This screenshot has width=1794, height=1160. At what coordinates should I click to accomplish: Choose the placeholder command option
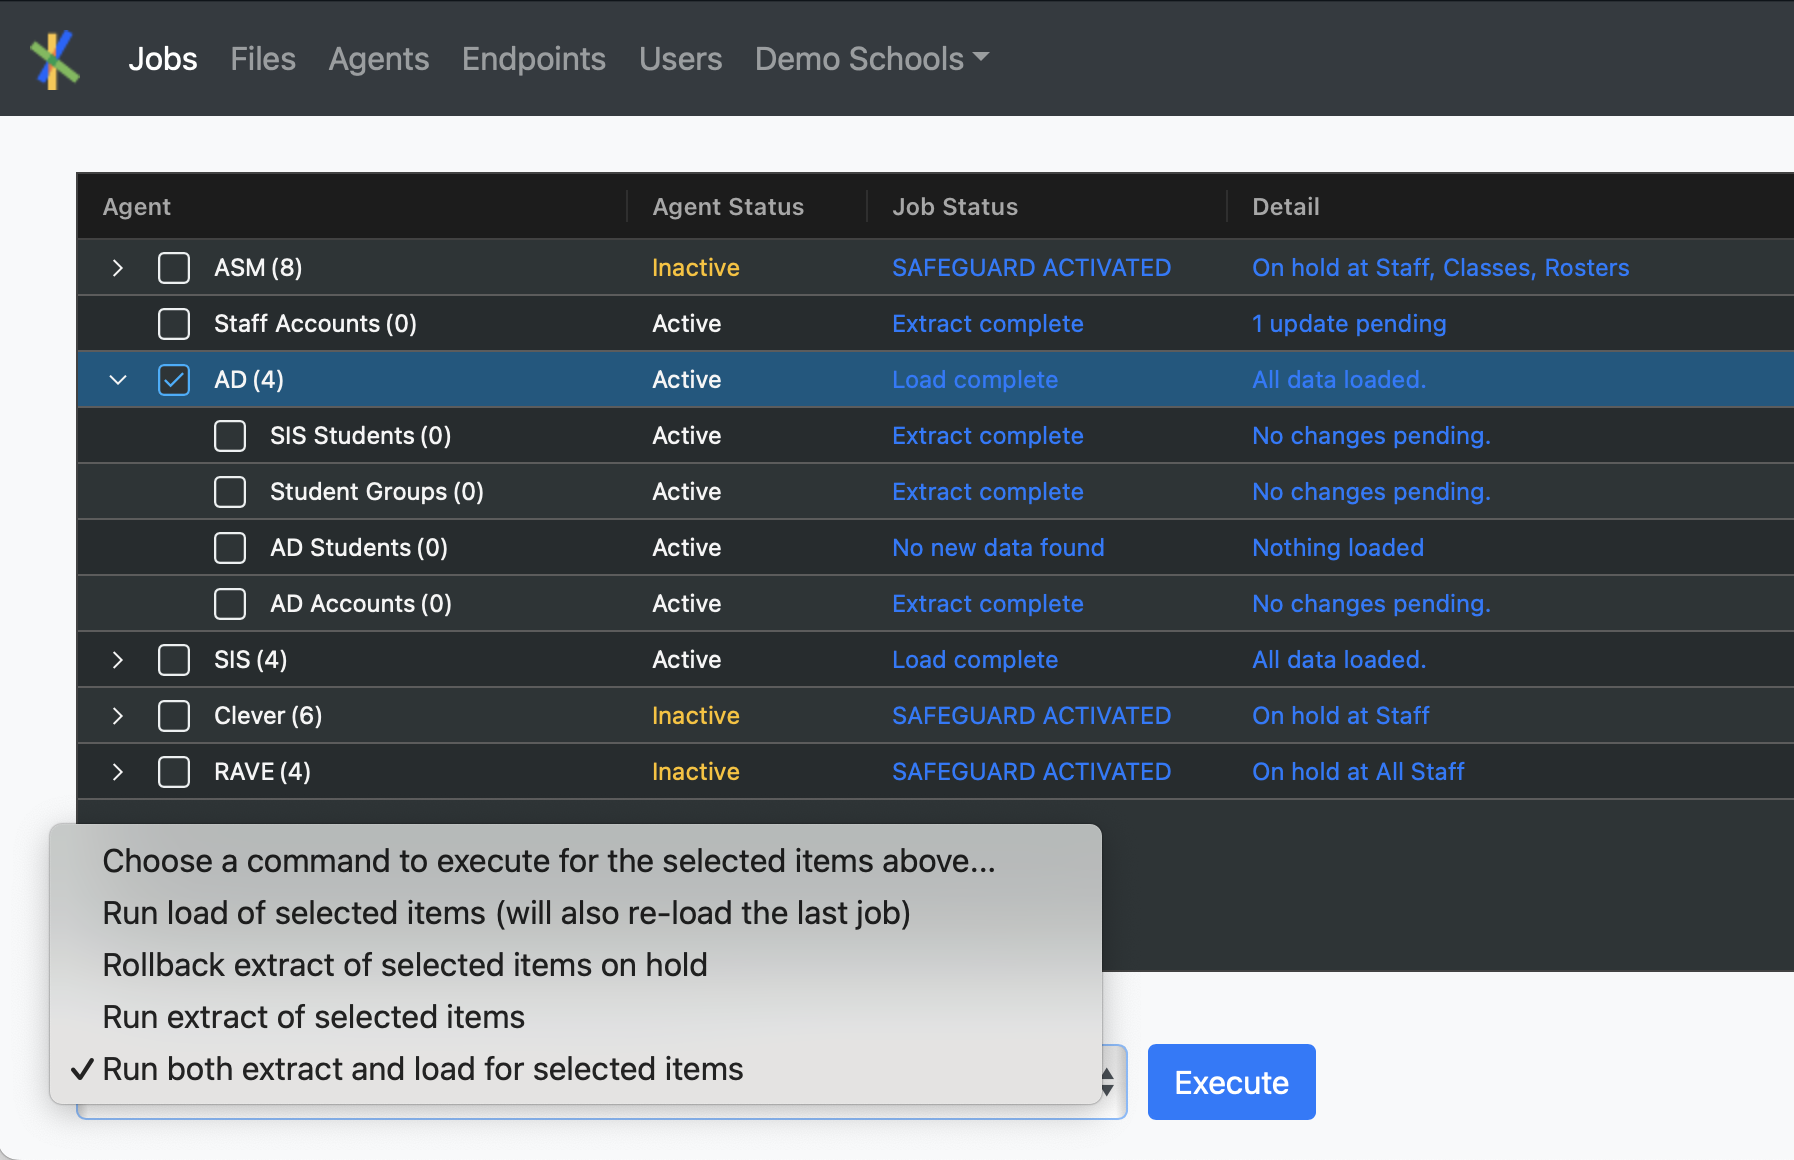tap(576, 861)
